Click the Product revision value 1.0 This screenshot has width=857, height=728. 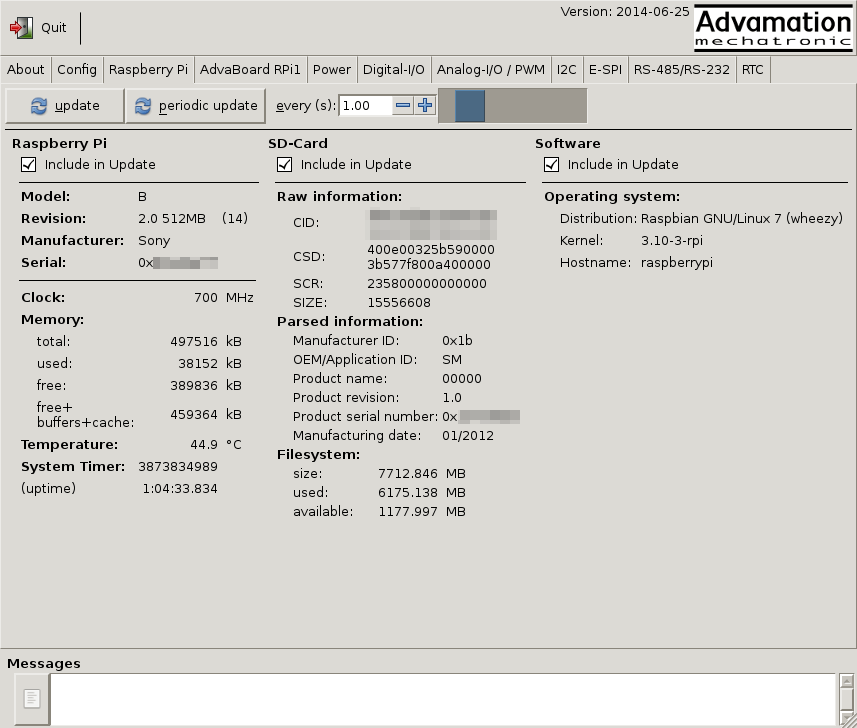(x=451, y=398)
